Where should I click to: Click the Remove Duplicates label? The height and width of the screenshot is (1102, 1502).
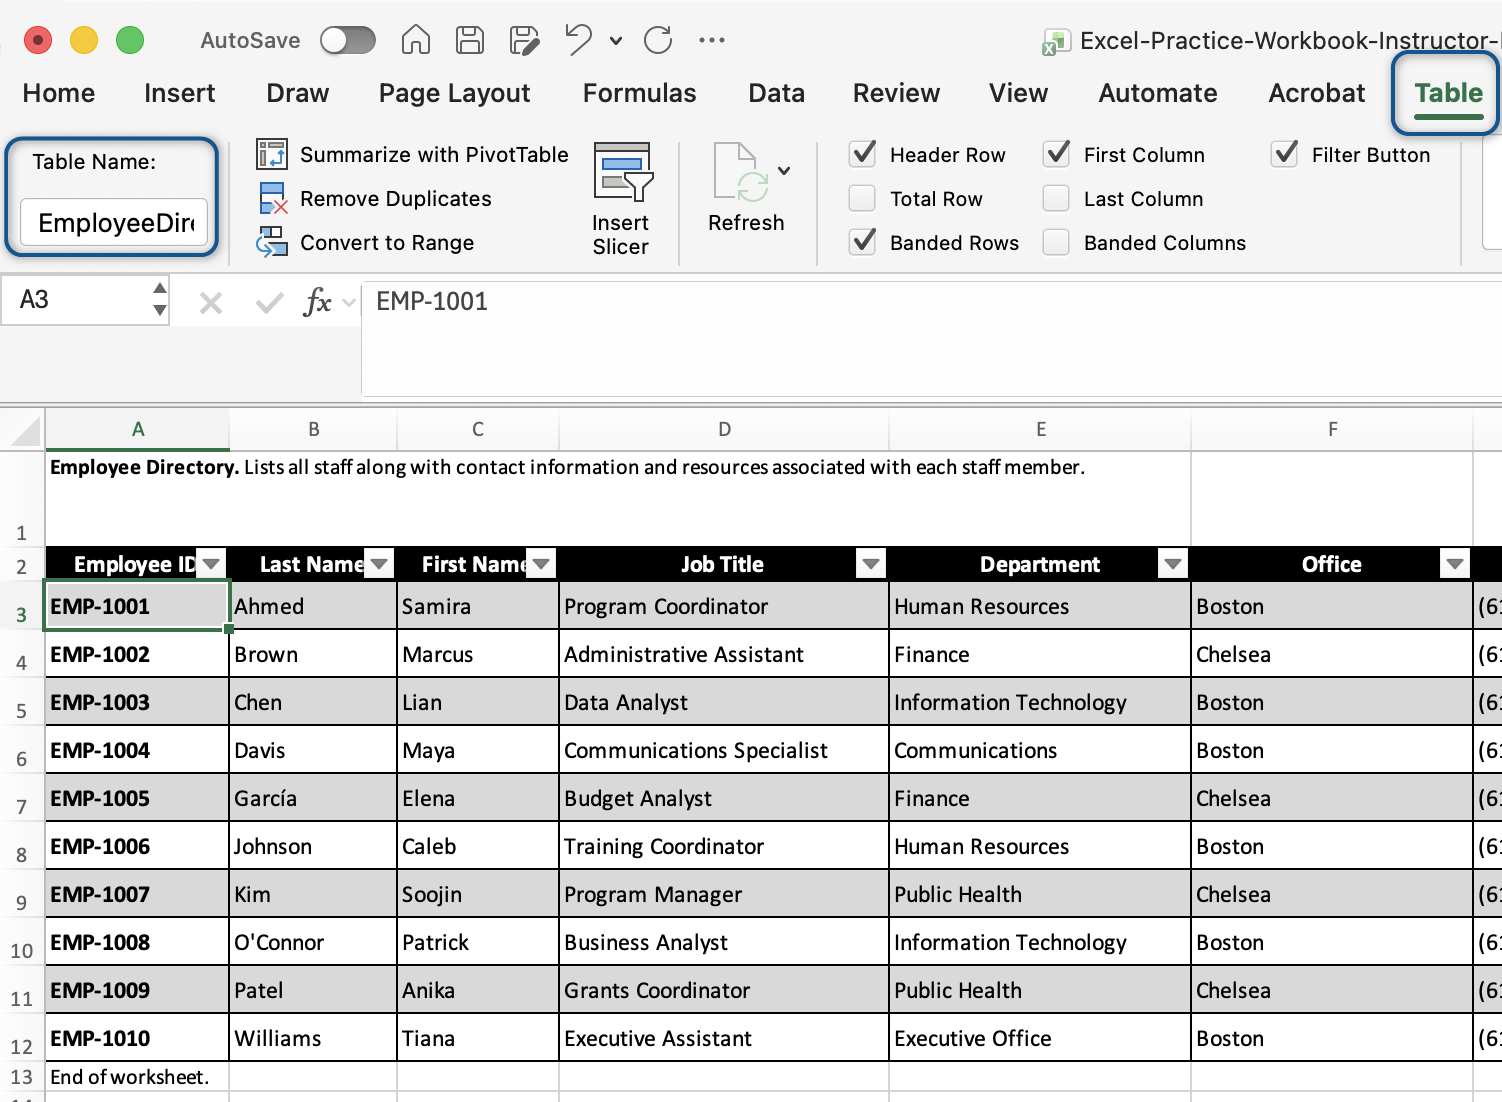coord(396,198)
